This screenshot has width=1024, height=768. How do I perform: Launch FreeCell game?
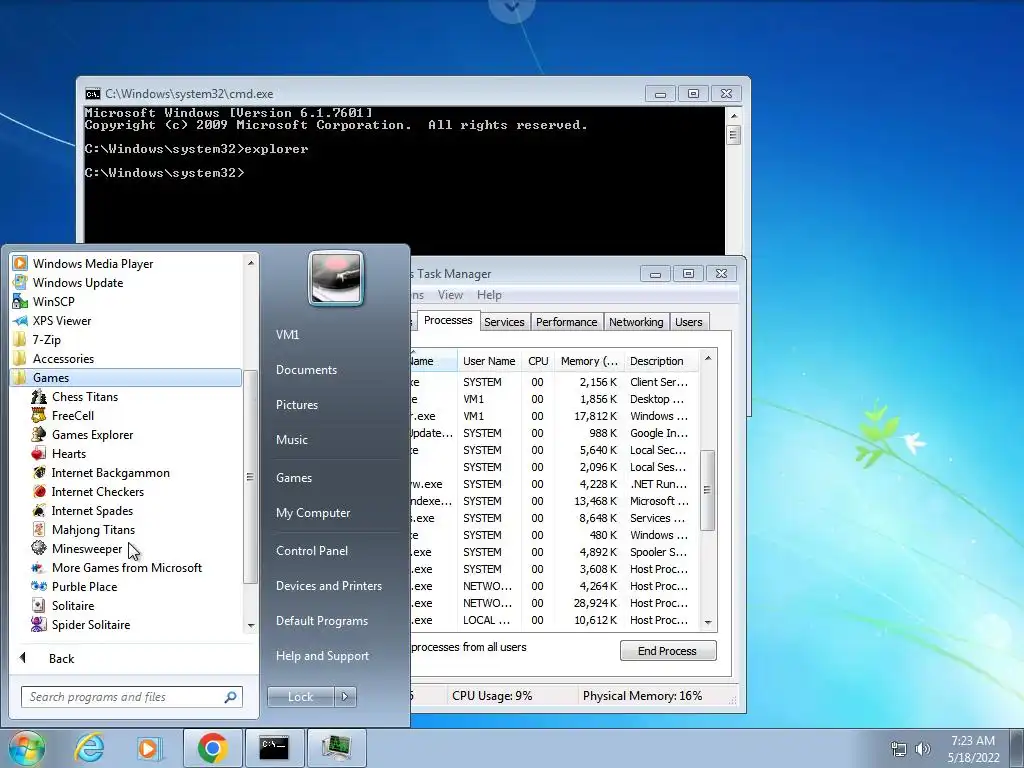point(72,416)
